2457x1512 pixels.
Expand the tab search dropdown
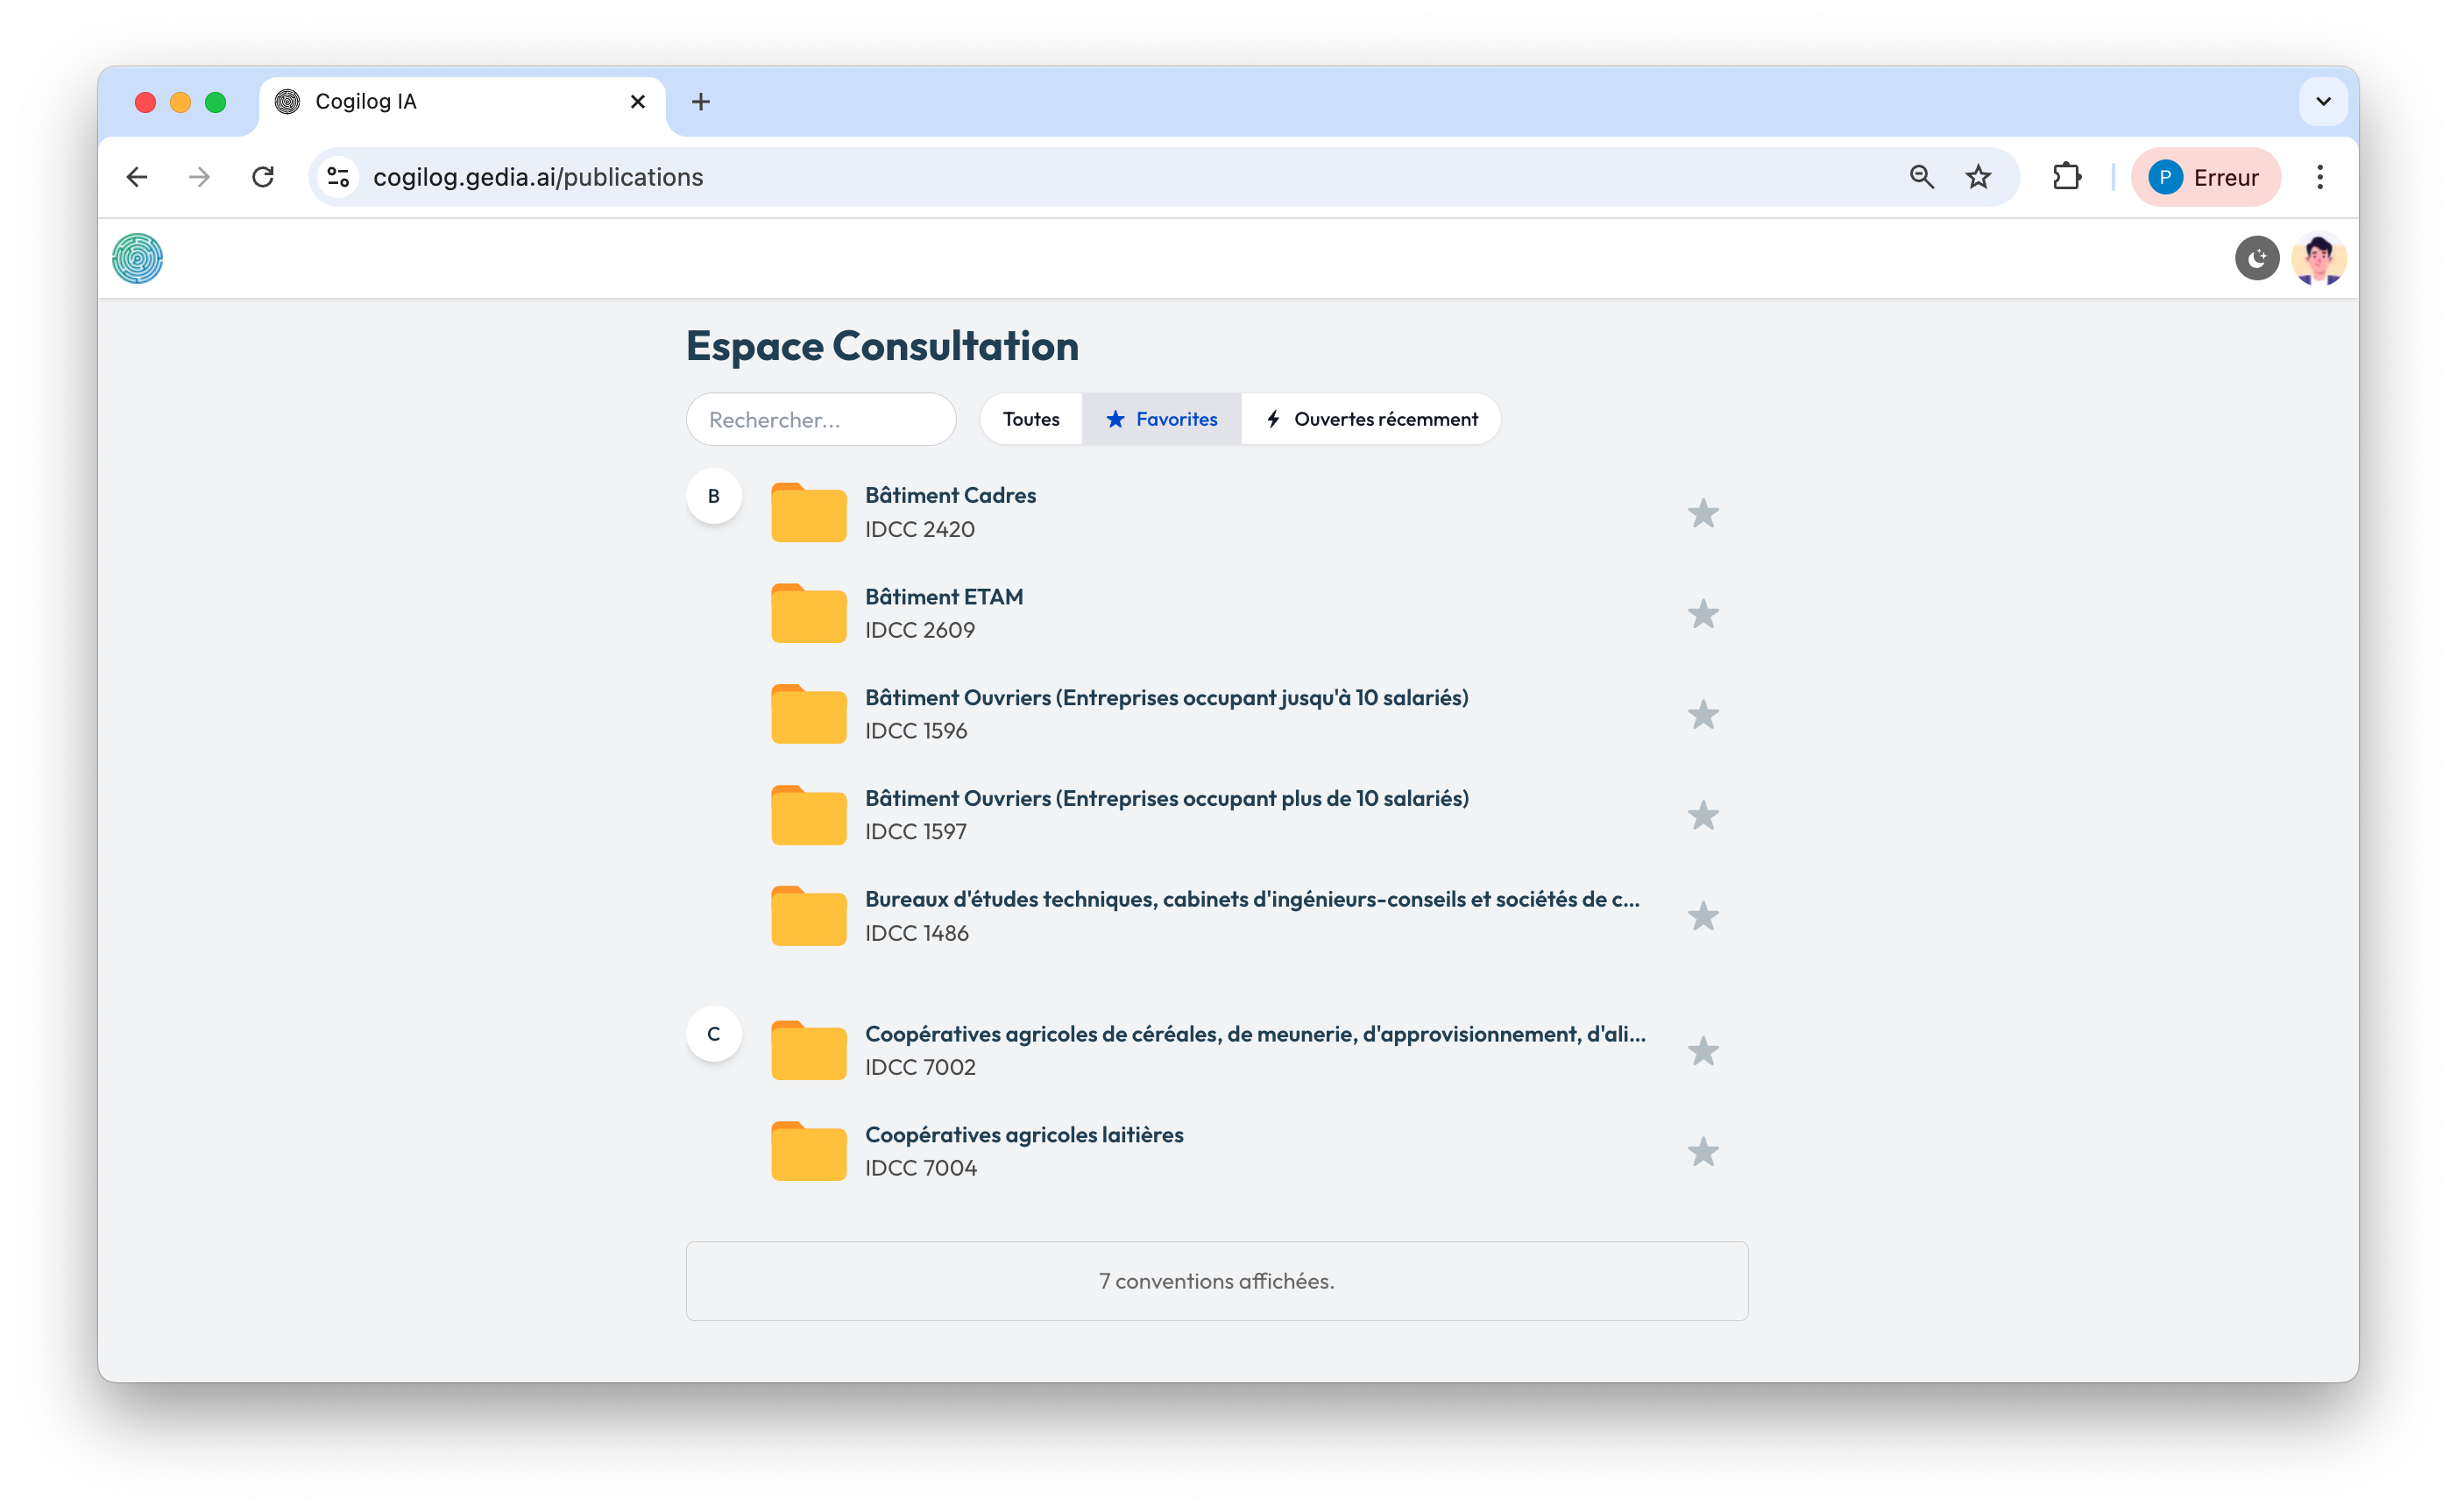tap(2323, 102)
